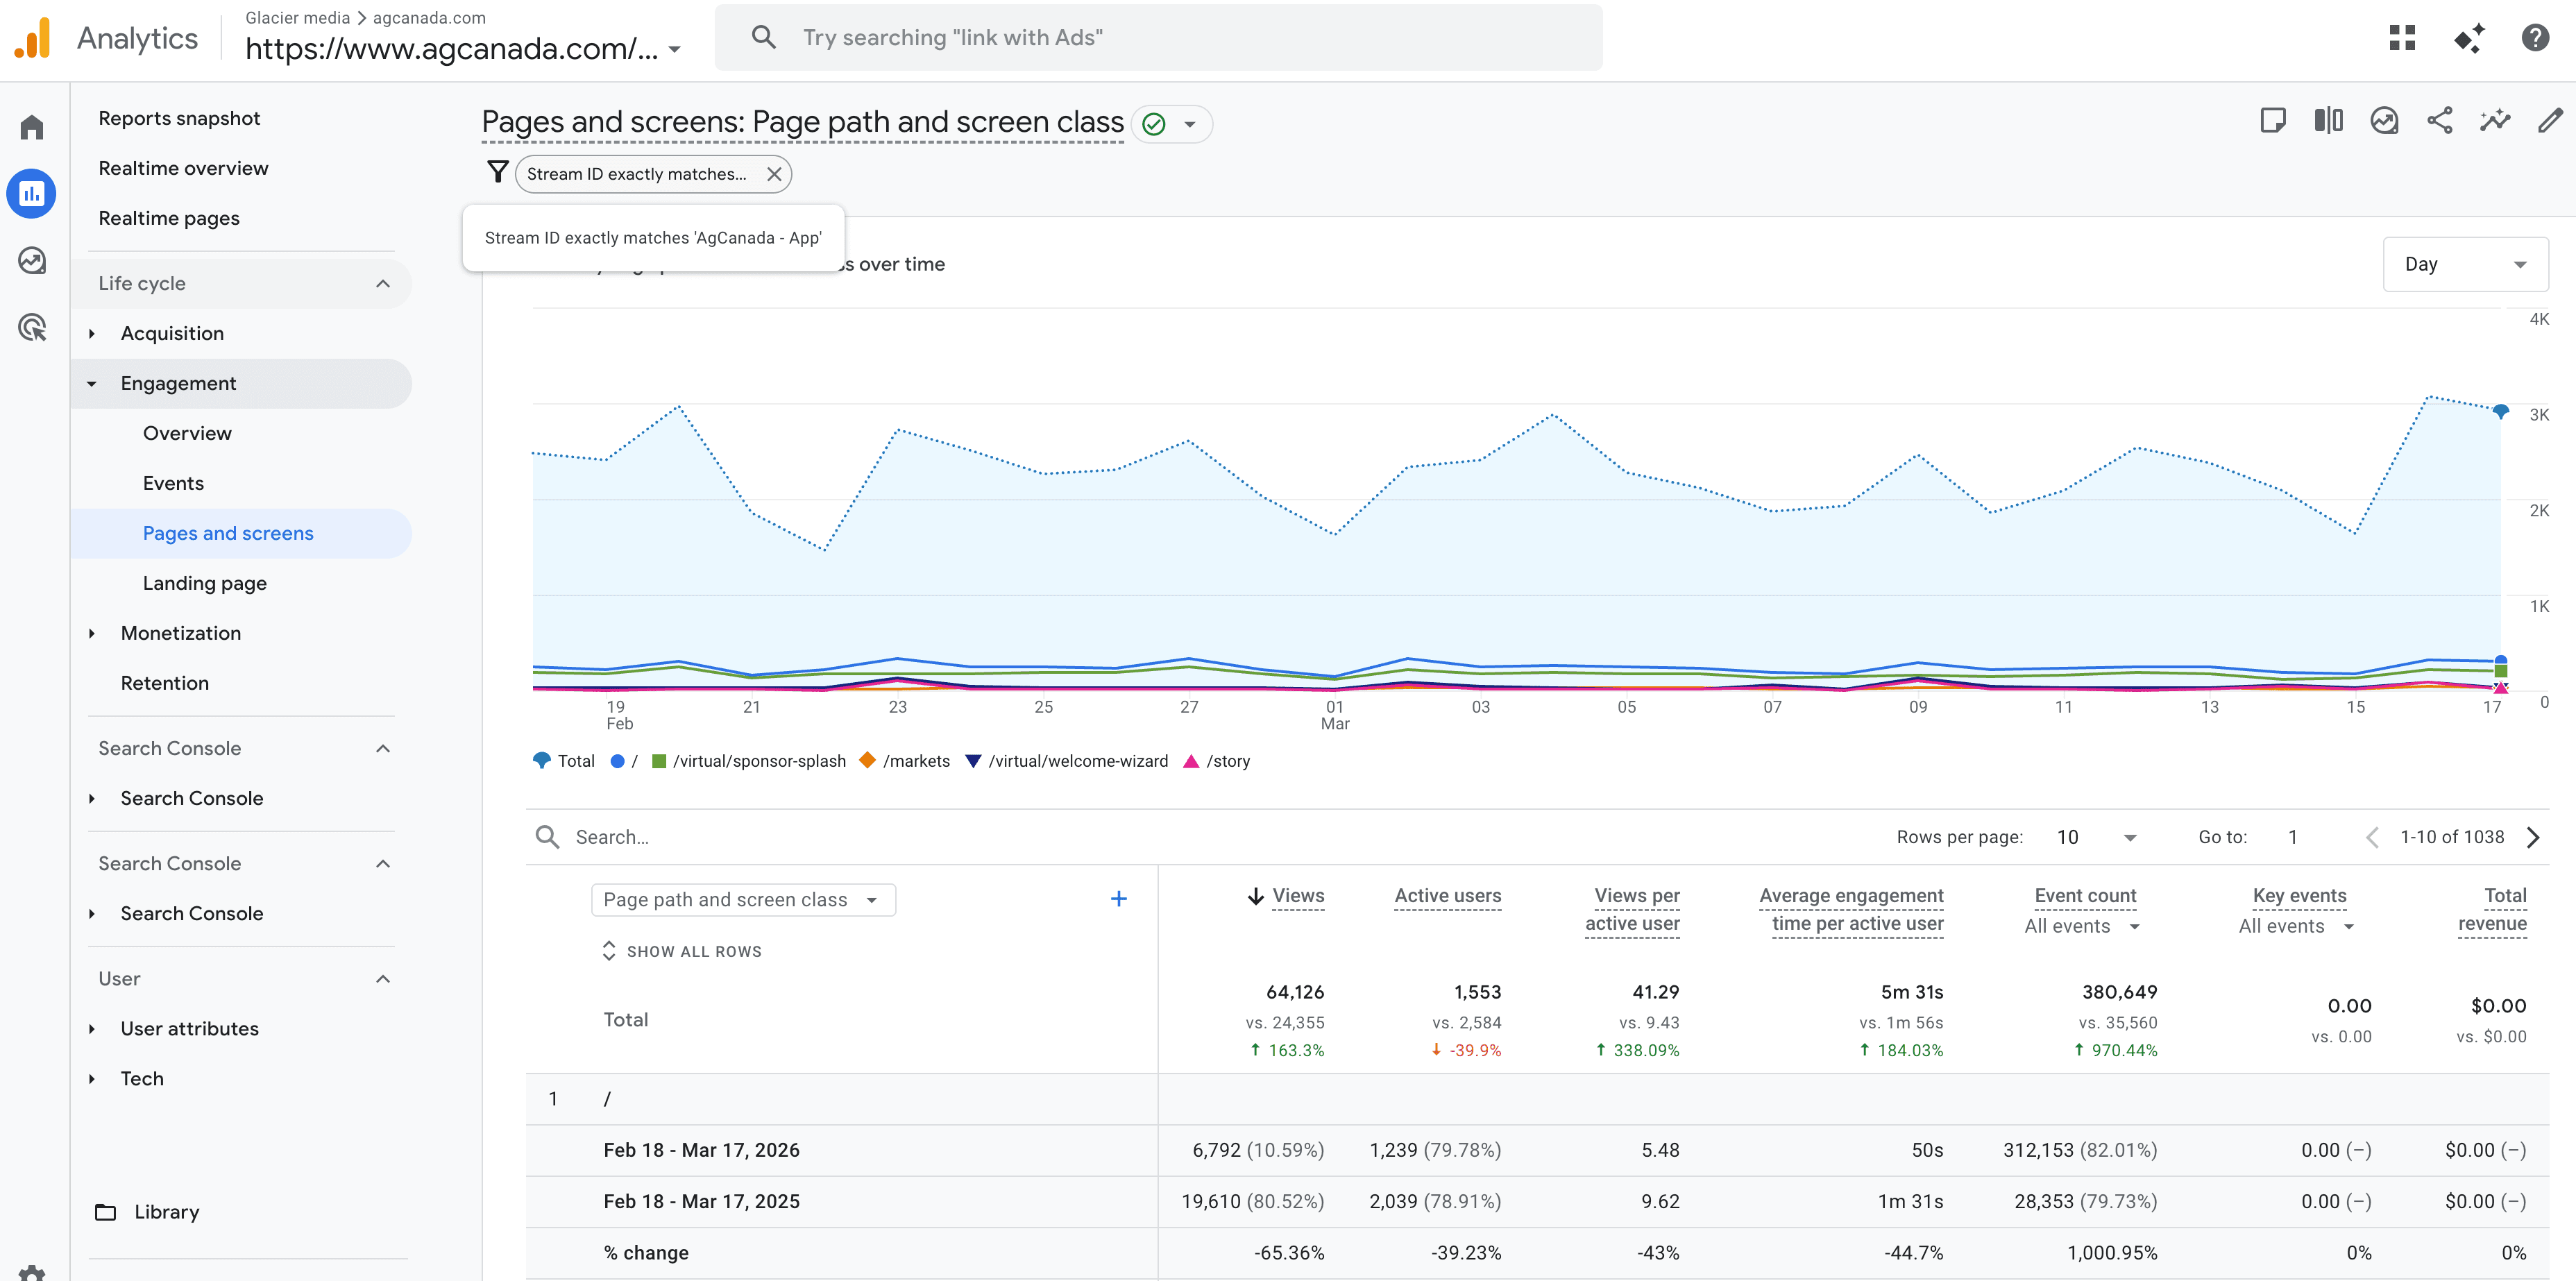Open the Home page in Analytics
The height and width of the screenshot is (1281, 2576).
pos(32,126)
